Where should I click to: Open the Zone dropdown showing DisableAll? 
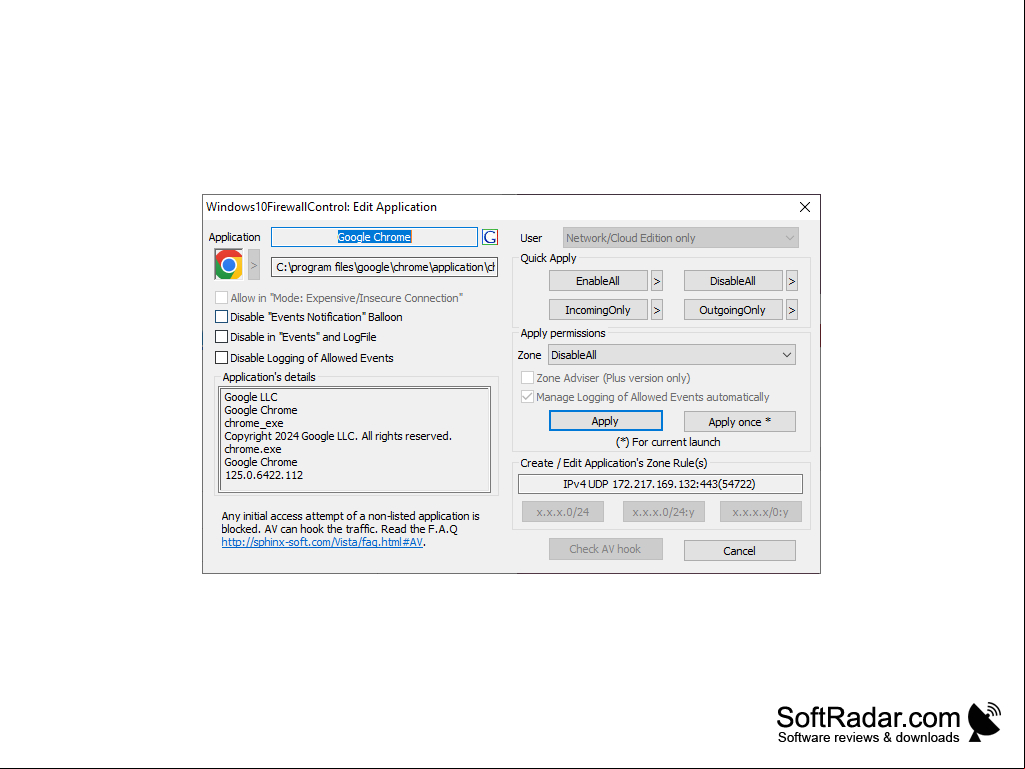pos(672,355)
